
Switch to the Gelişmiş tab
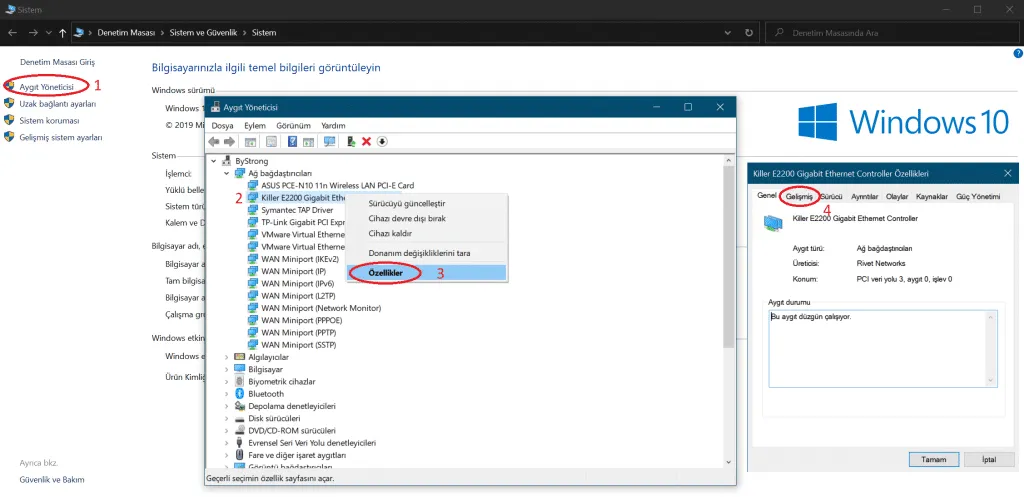(x=799, y=197)
